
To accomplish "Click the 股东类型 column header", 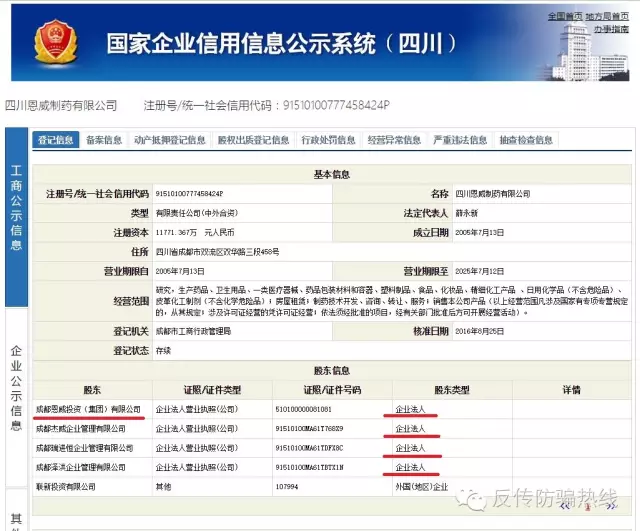I will tap(452, 390).
